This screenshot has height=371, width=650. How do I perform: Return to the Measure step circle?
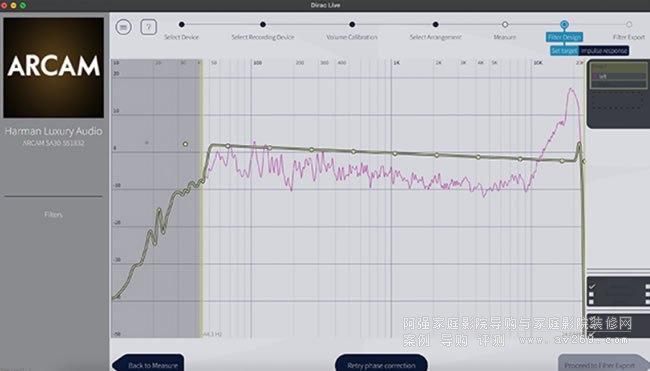(505, 24)
